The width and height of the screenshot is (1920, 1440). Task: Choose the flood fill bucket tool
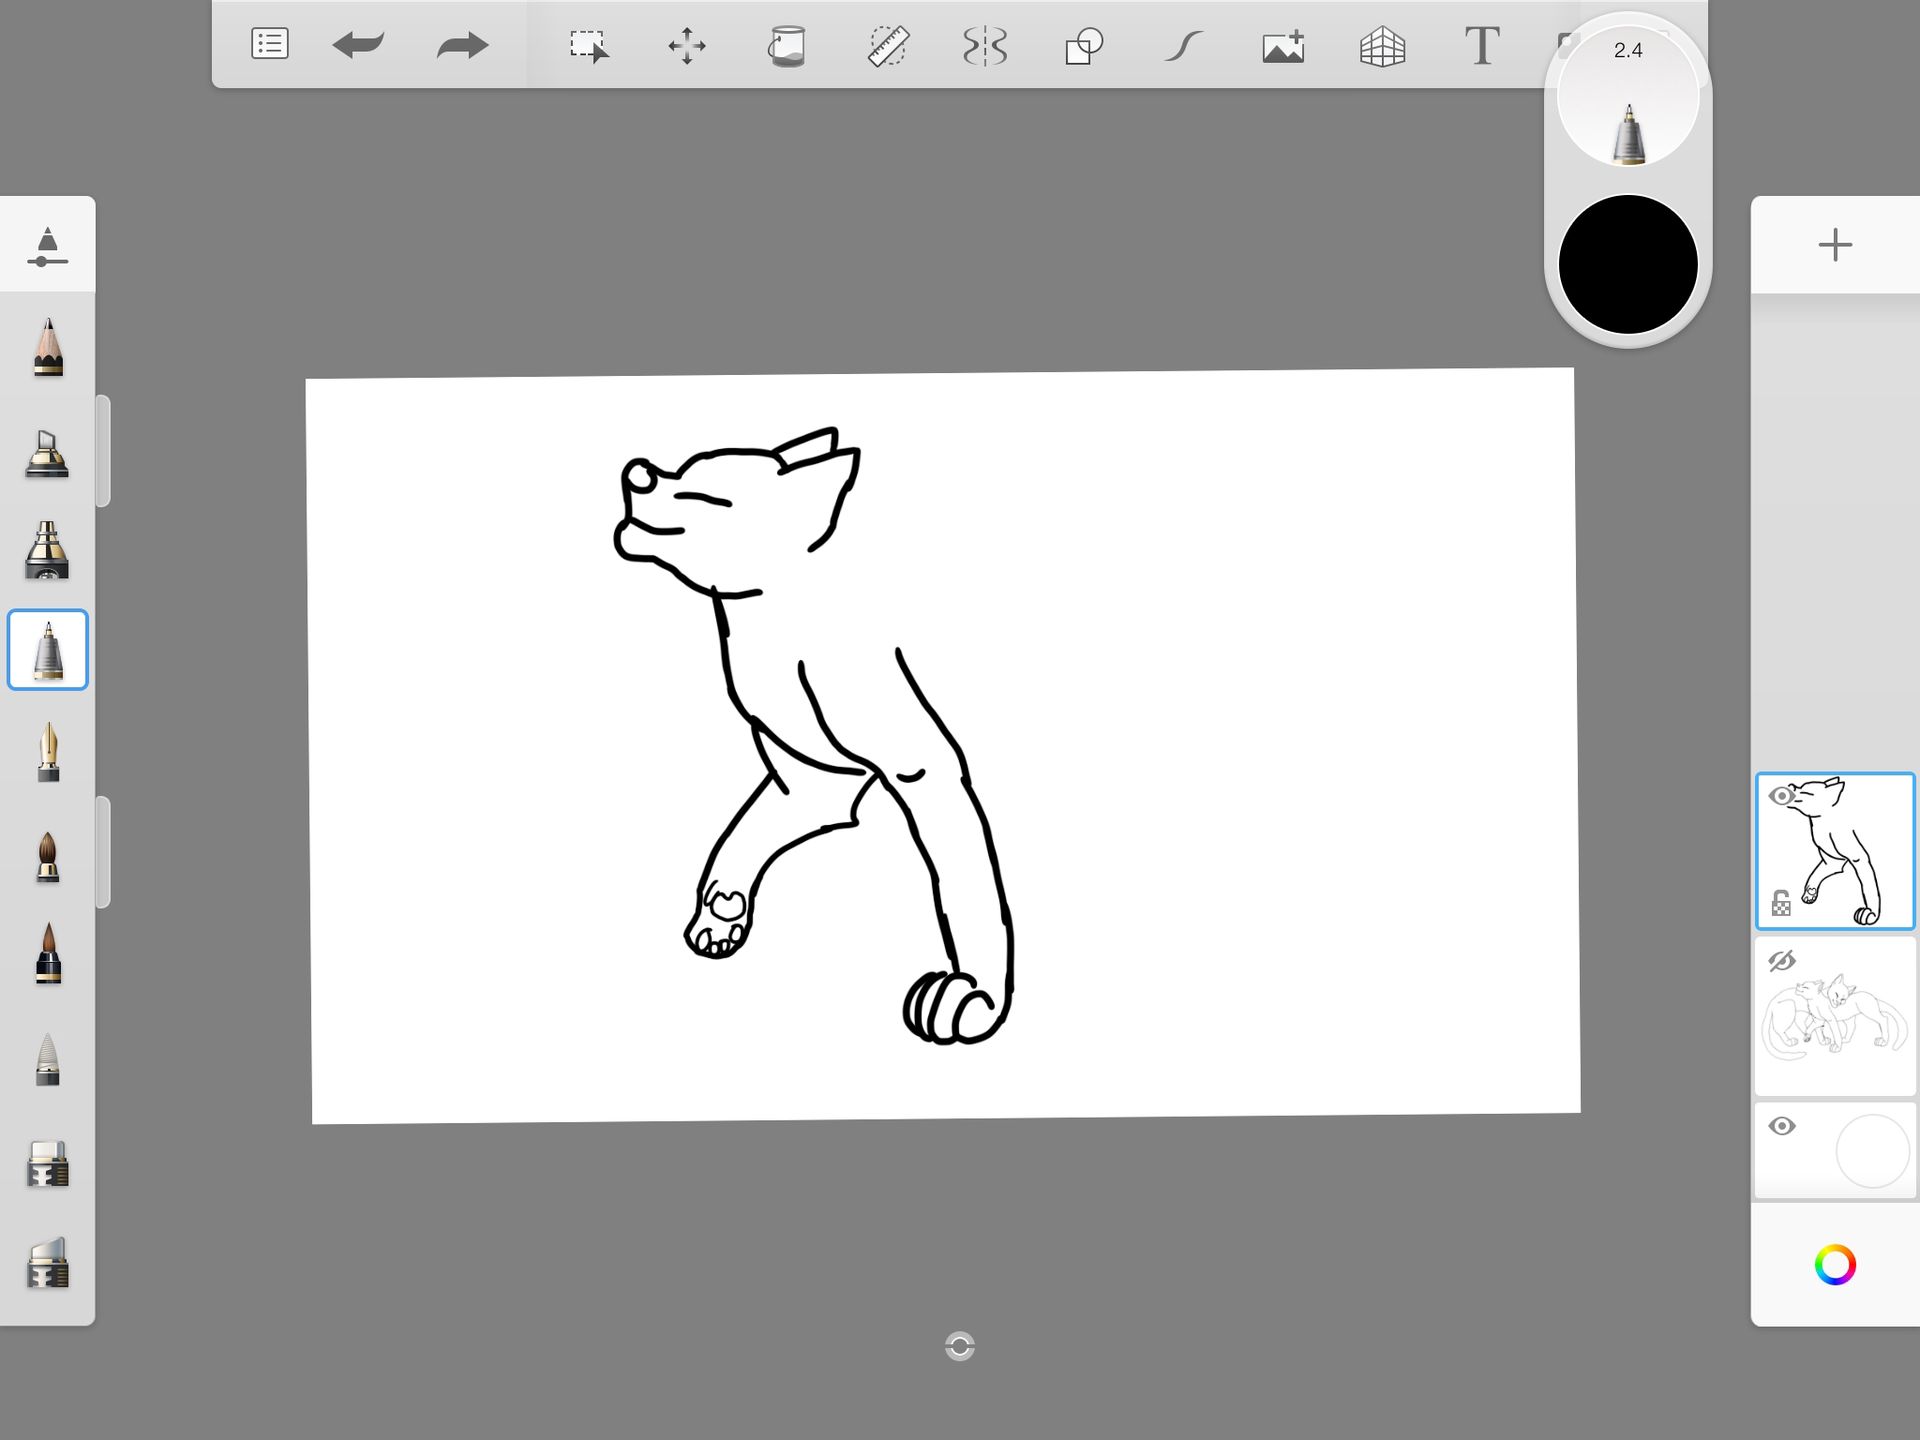(x=787, y=46)
